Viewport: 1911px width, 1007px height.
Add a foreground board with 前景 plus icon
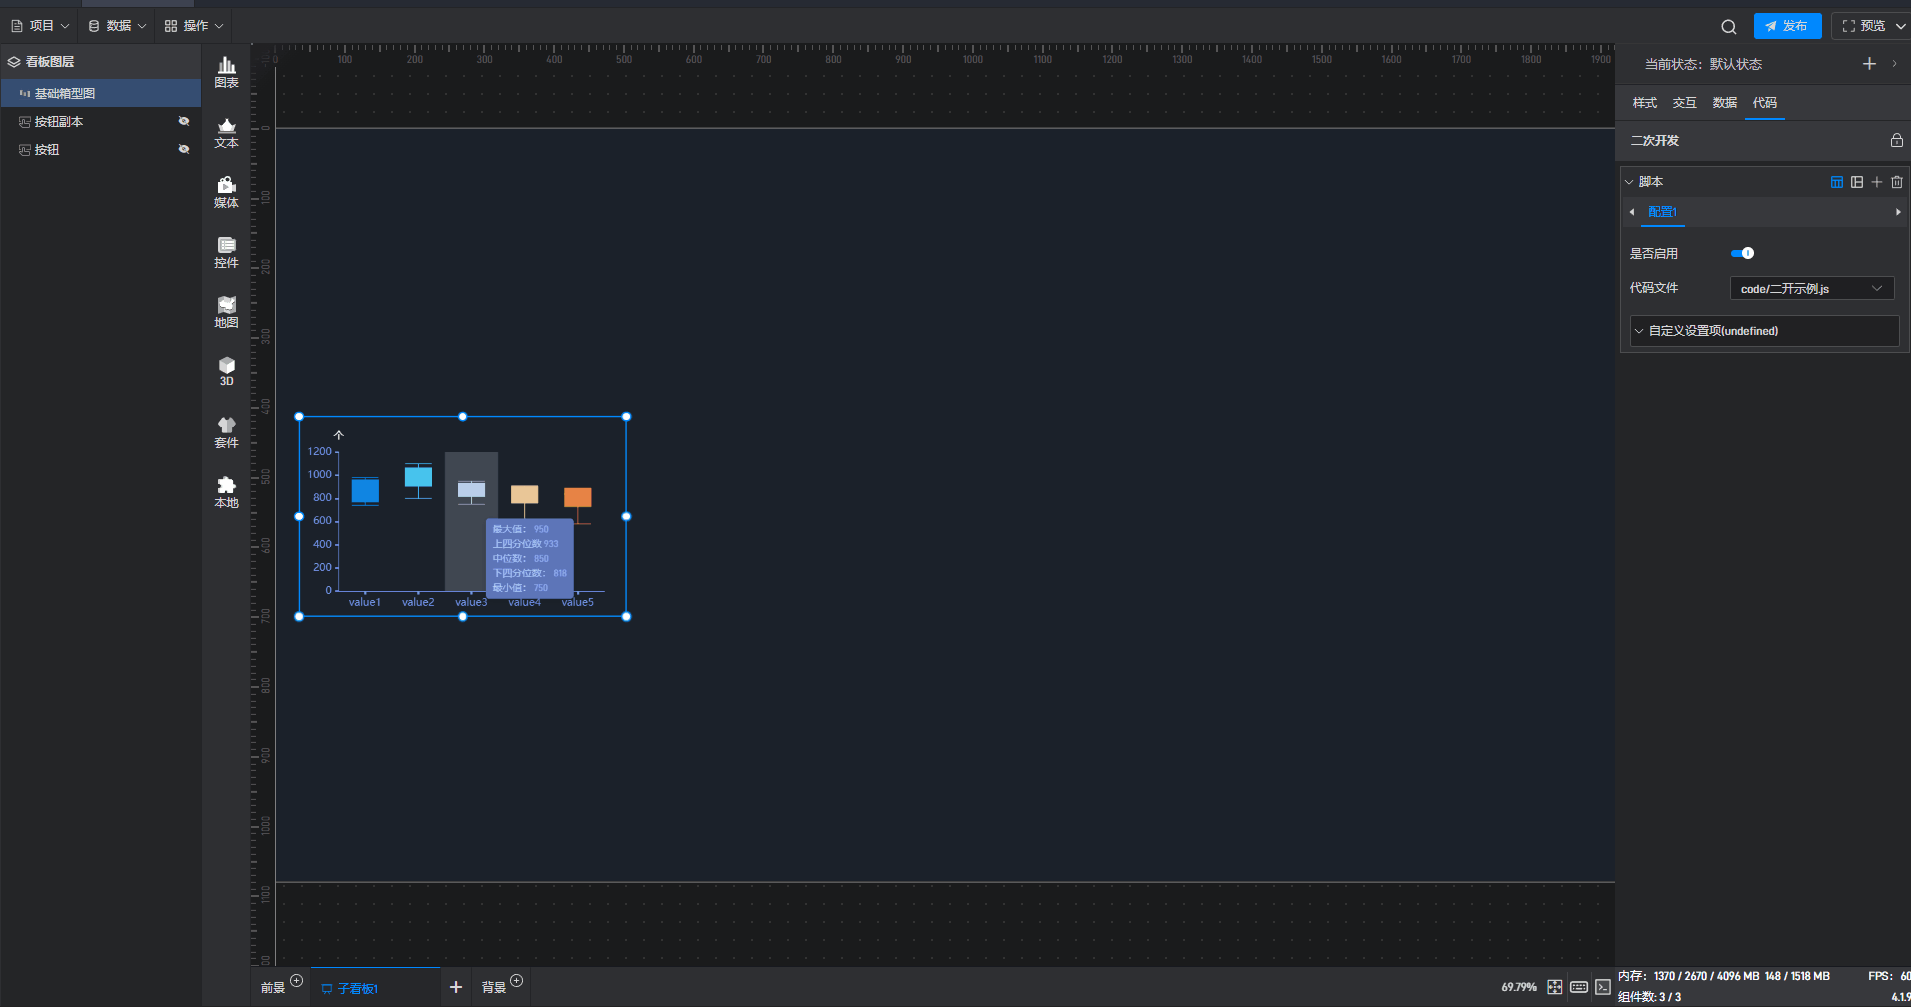click(296, 980)
